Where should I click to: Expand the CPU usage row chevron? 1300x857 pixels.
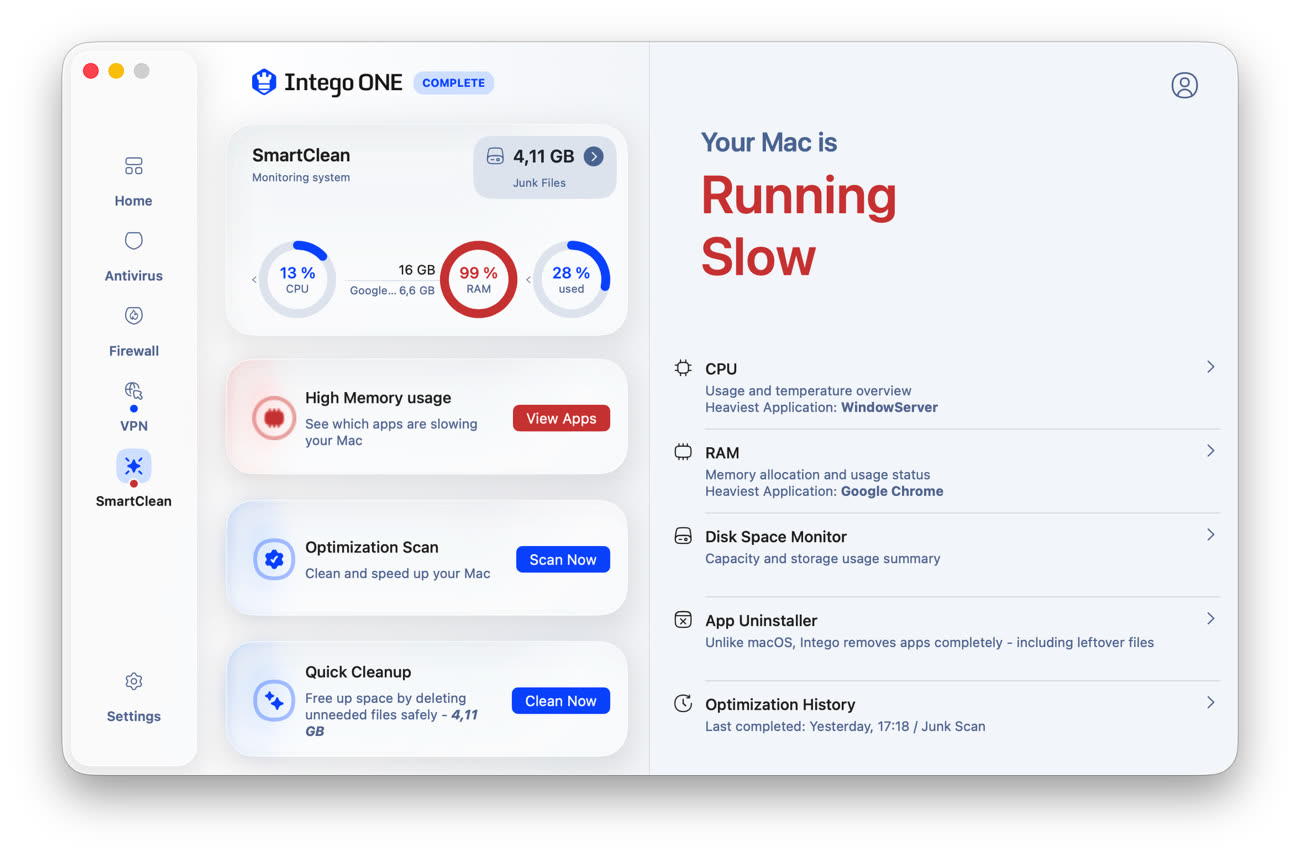(x=1210, y=367)
